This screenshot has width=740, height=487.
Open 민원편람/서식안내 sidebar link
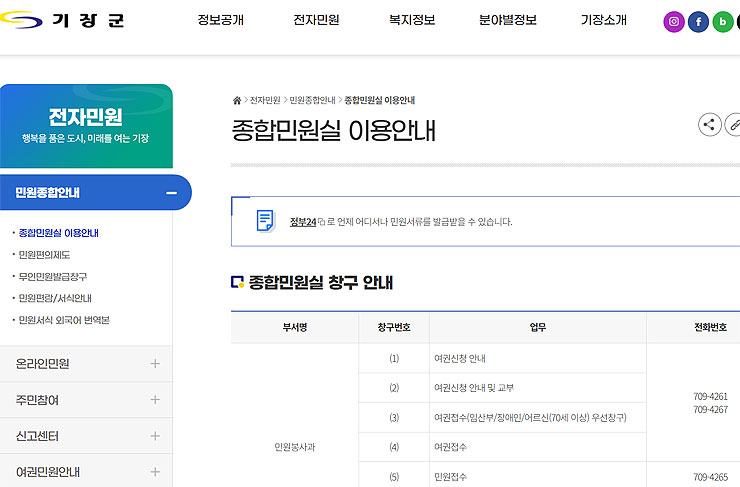pyautogui.click(x=55, y=298)
